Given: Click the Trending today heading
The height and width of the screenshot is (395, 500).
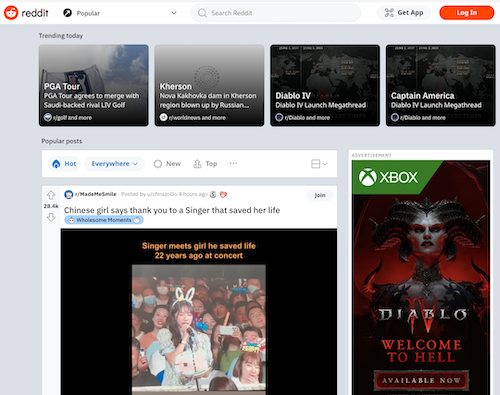Looking at the screenshot, I should coord(61,36).
